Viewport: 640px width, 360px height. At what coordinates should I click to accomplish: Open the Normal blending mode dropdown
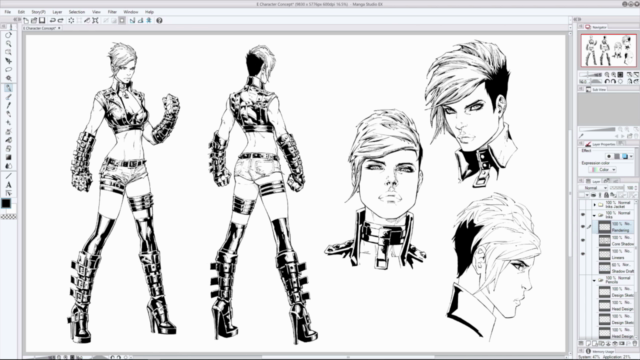(x=594, y=188)
